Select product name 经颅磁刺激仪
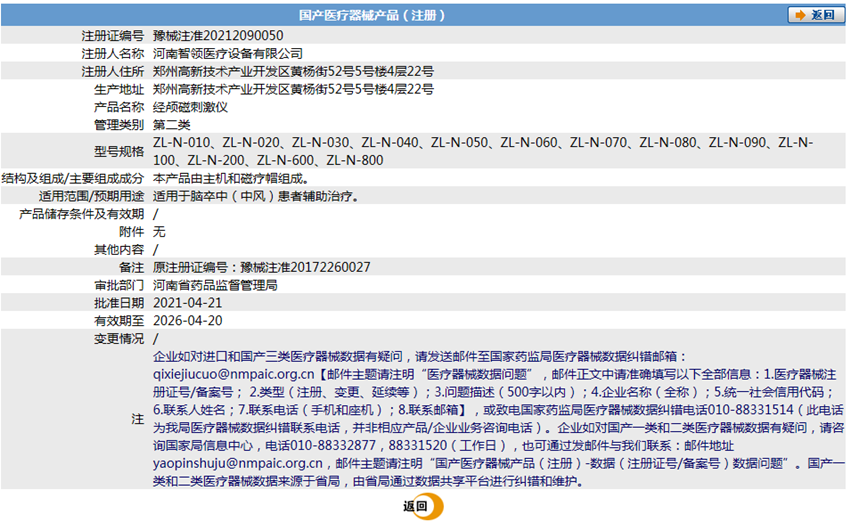850x522 pixels. (190, 107)
